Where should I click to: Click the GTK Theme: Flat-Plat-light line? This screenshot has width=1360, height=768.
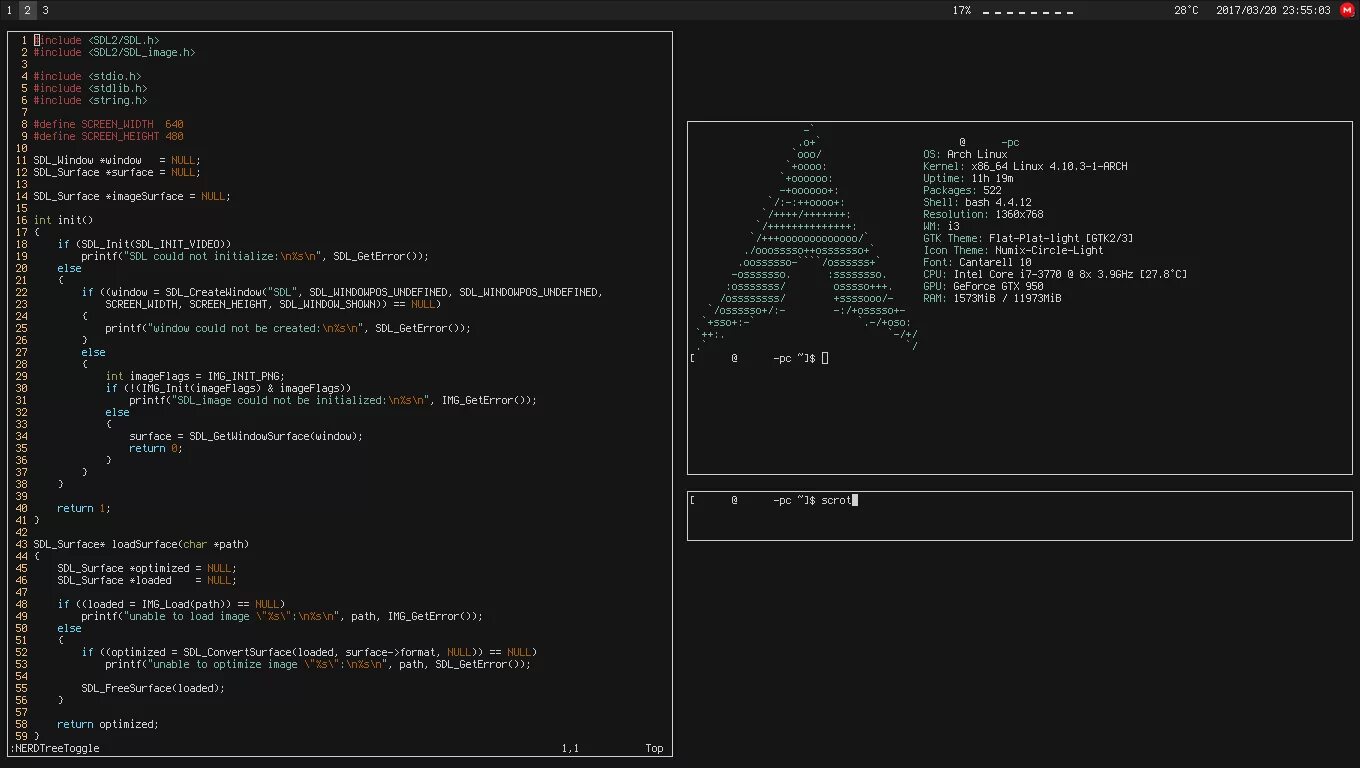(x=1028, y=238)
